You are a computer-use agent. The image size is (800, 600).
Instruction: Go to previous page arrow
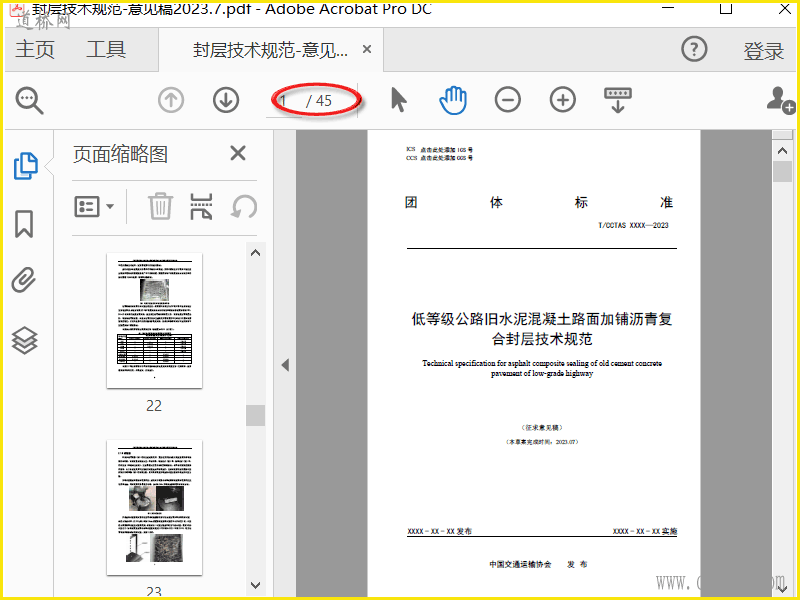(x=171, y=100)
